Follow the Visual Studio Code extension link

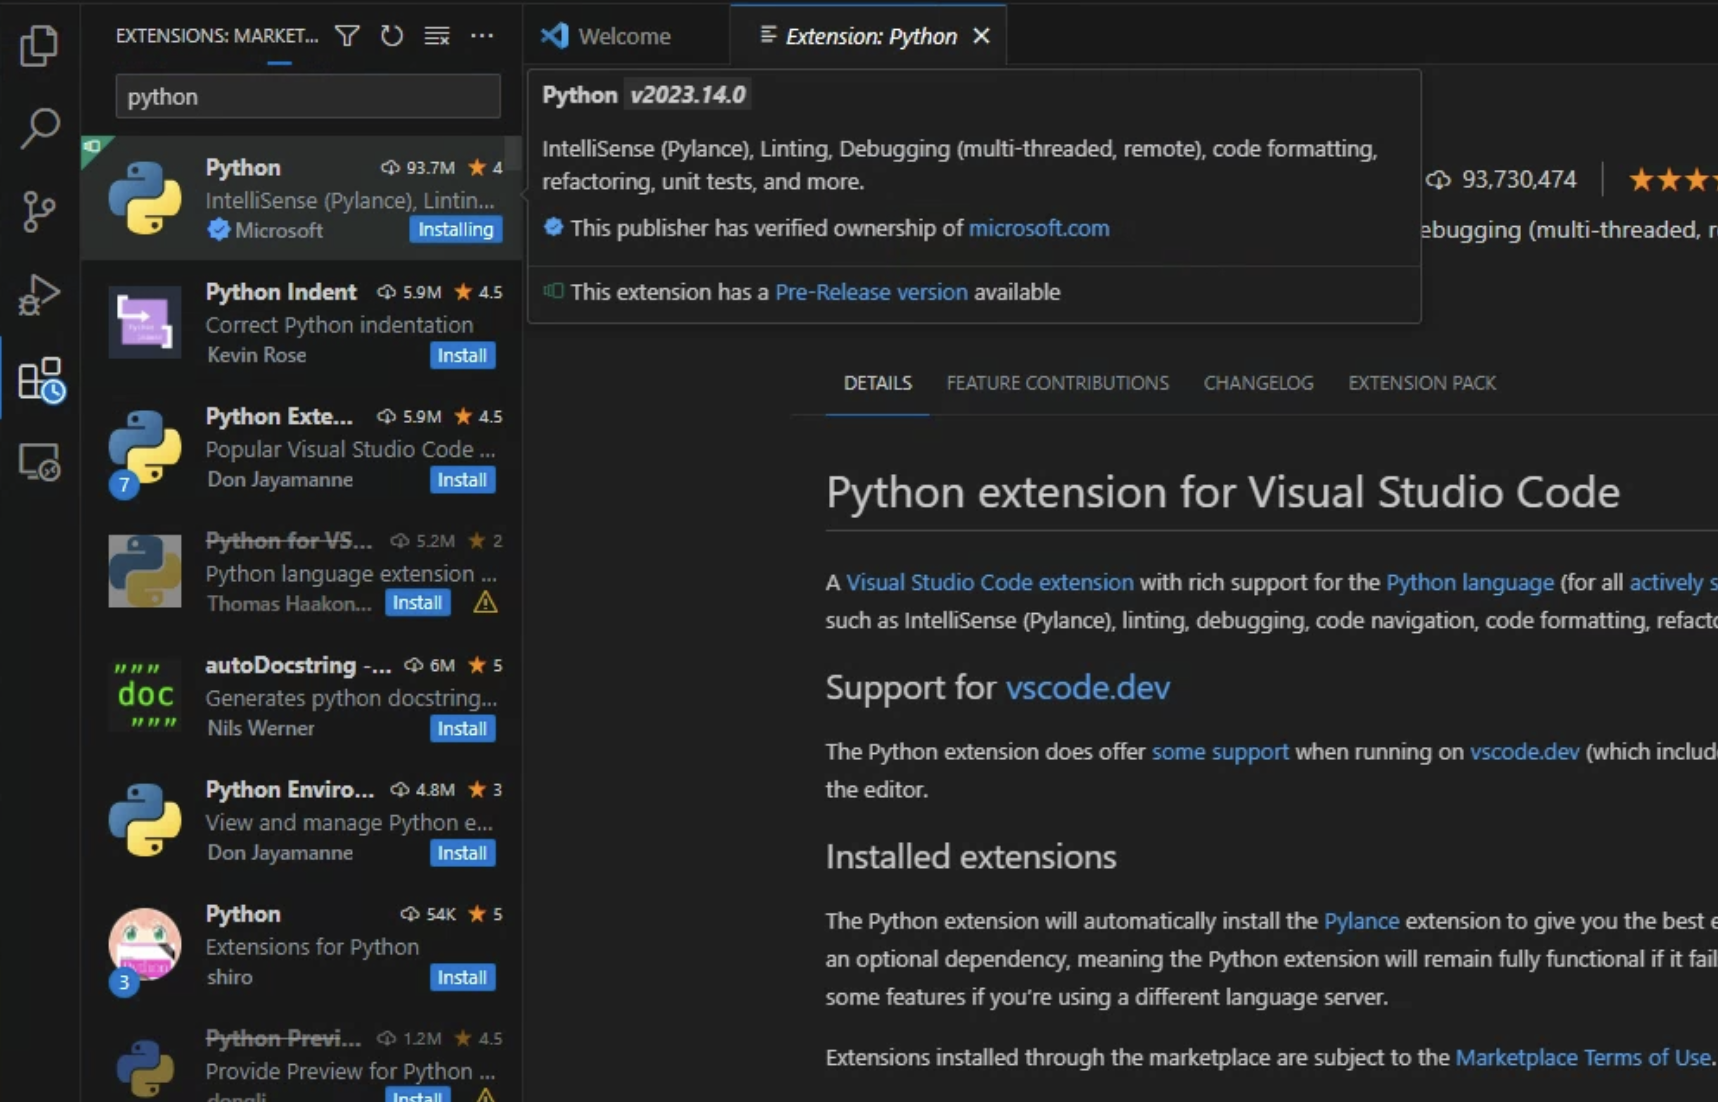click(x=990, y=582)
